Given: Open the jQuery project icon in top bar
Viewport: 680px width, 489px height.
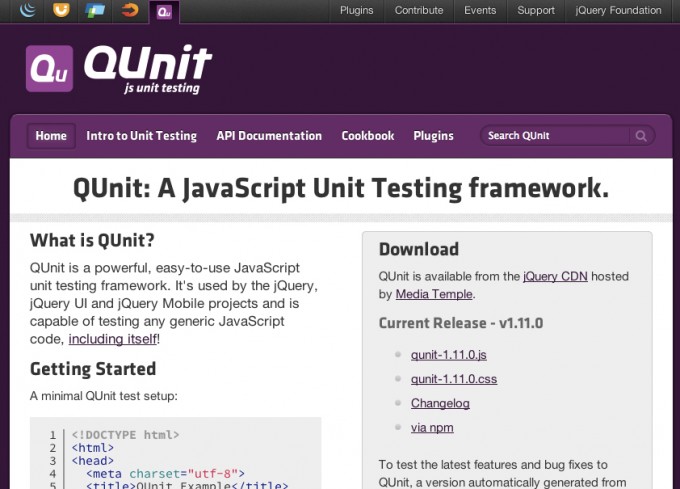Looking at the screenshot, I should coord(28,10).
